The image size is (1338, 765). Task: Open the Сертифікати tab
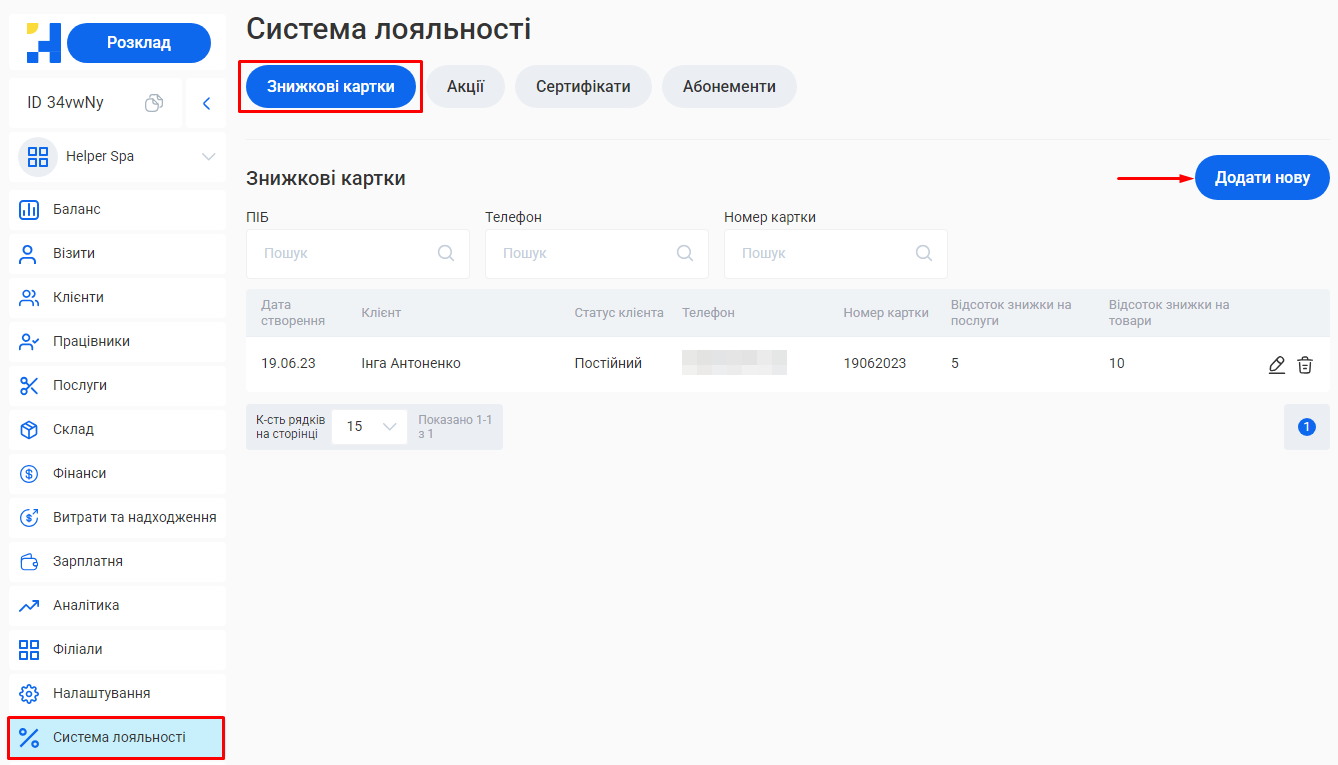pyautogui.click(x=583, y=86)
